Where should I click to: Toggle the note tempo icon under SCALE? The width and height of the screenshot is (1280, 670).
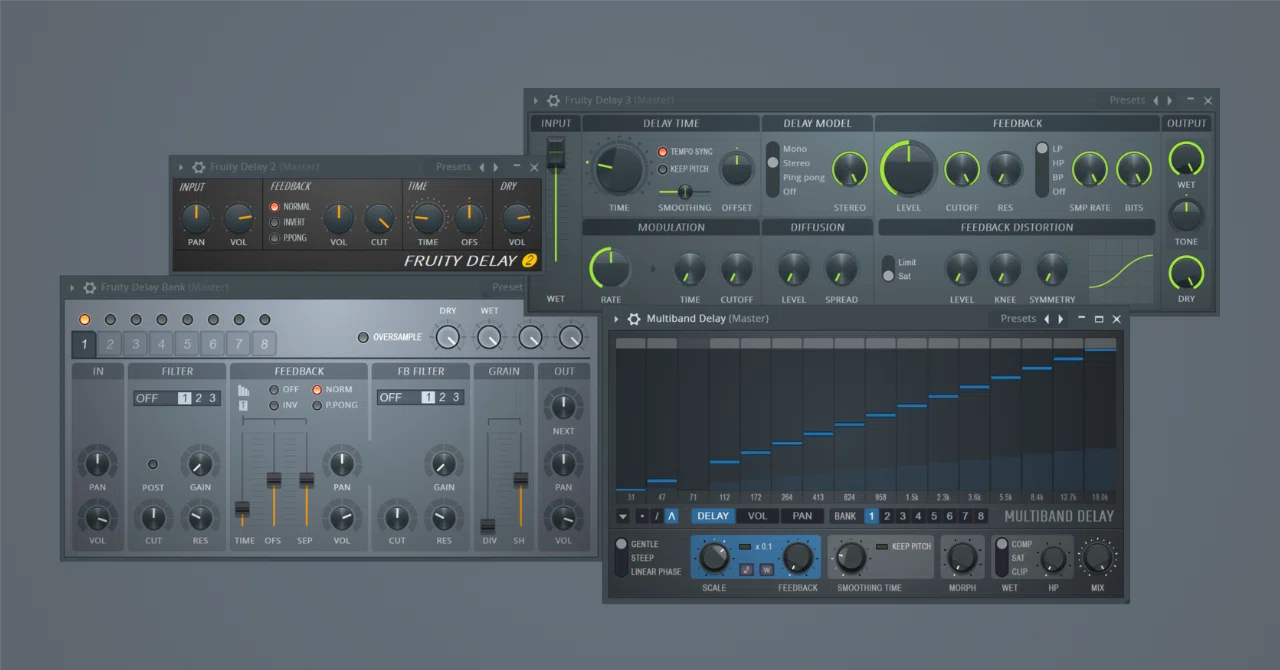point(747,569)
